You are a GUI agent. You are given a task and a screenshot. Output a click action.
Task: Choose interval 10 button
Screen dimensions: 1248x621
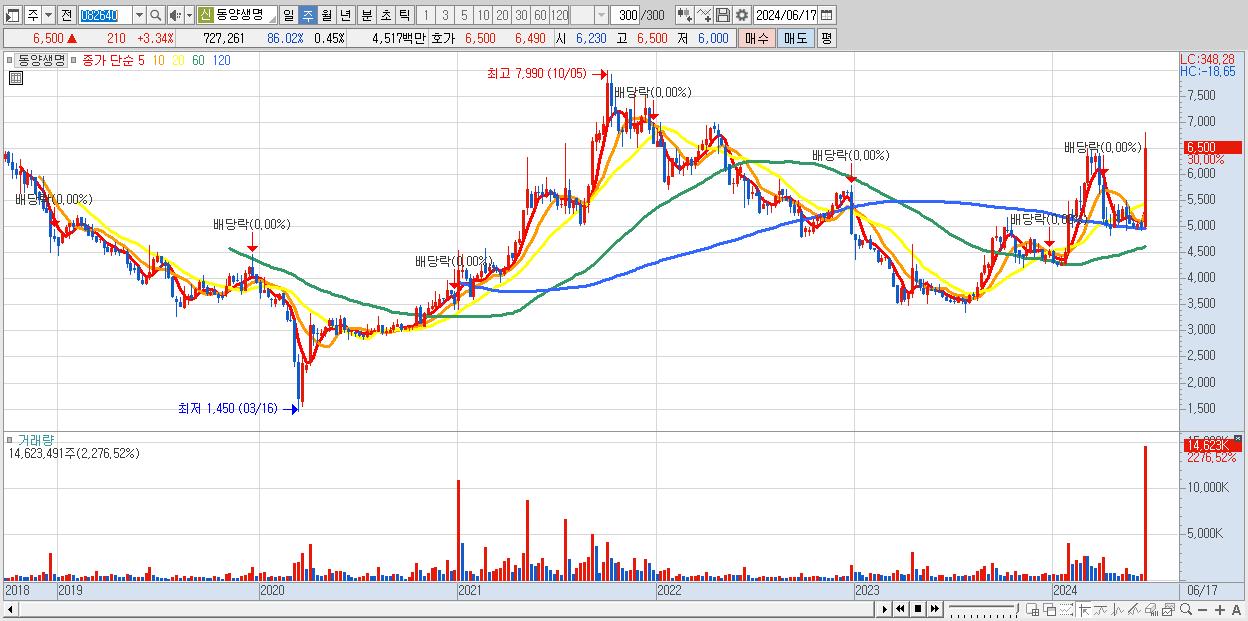pos(483,15)
